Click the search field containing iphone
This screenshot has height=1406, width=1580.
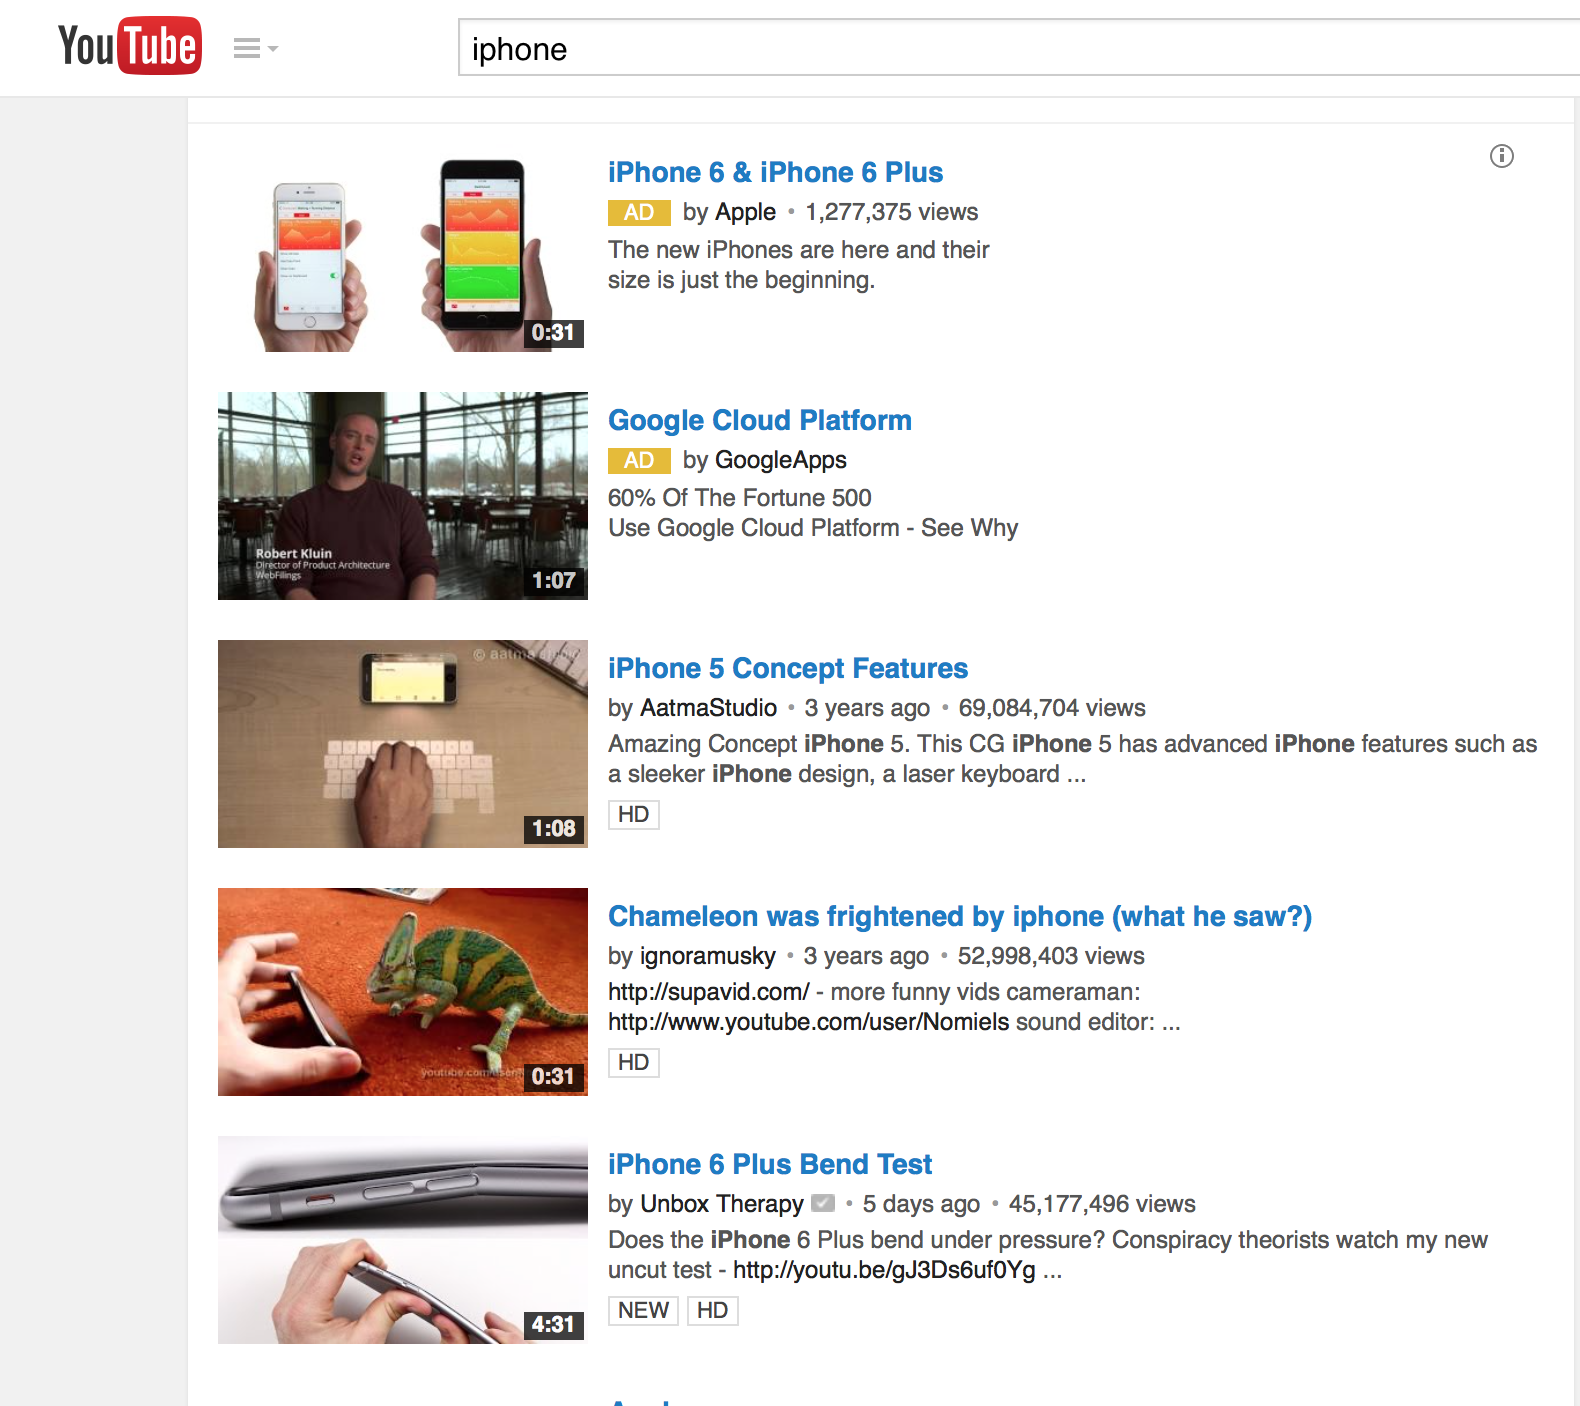[1019, 48]
